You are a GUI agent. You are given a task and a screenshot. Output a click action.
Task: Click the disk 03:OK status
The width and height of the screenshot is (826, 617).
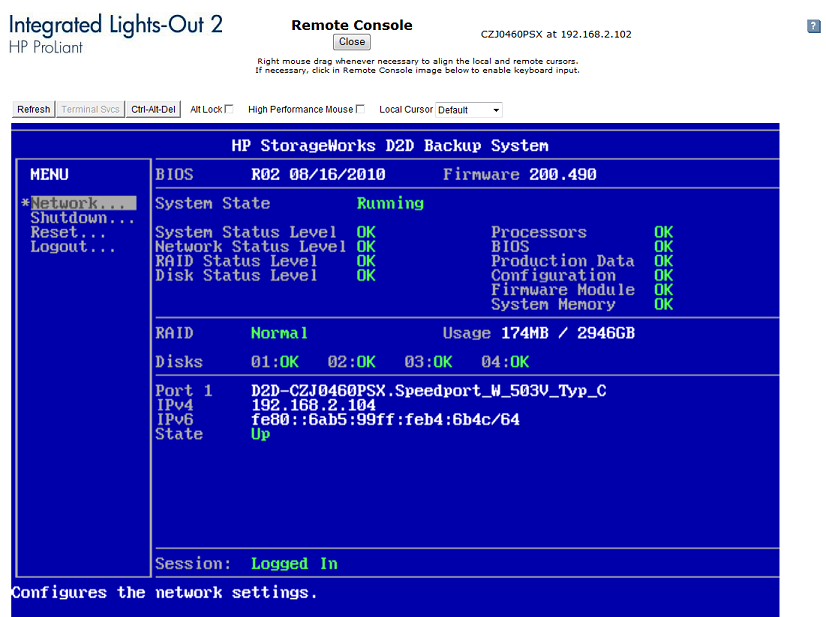click(x=428, y=362)
